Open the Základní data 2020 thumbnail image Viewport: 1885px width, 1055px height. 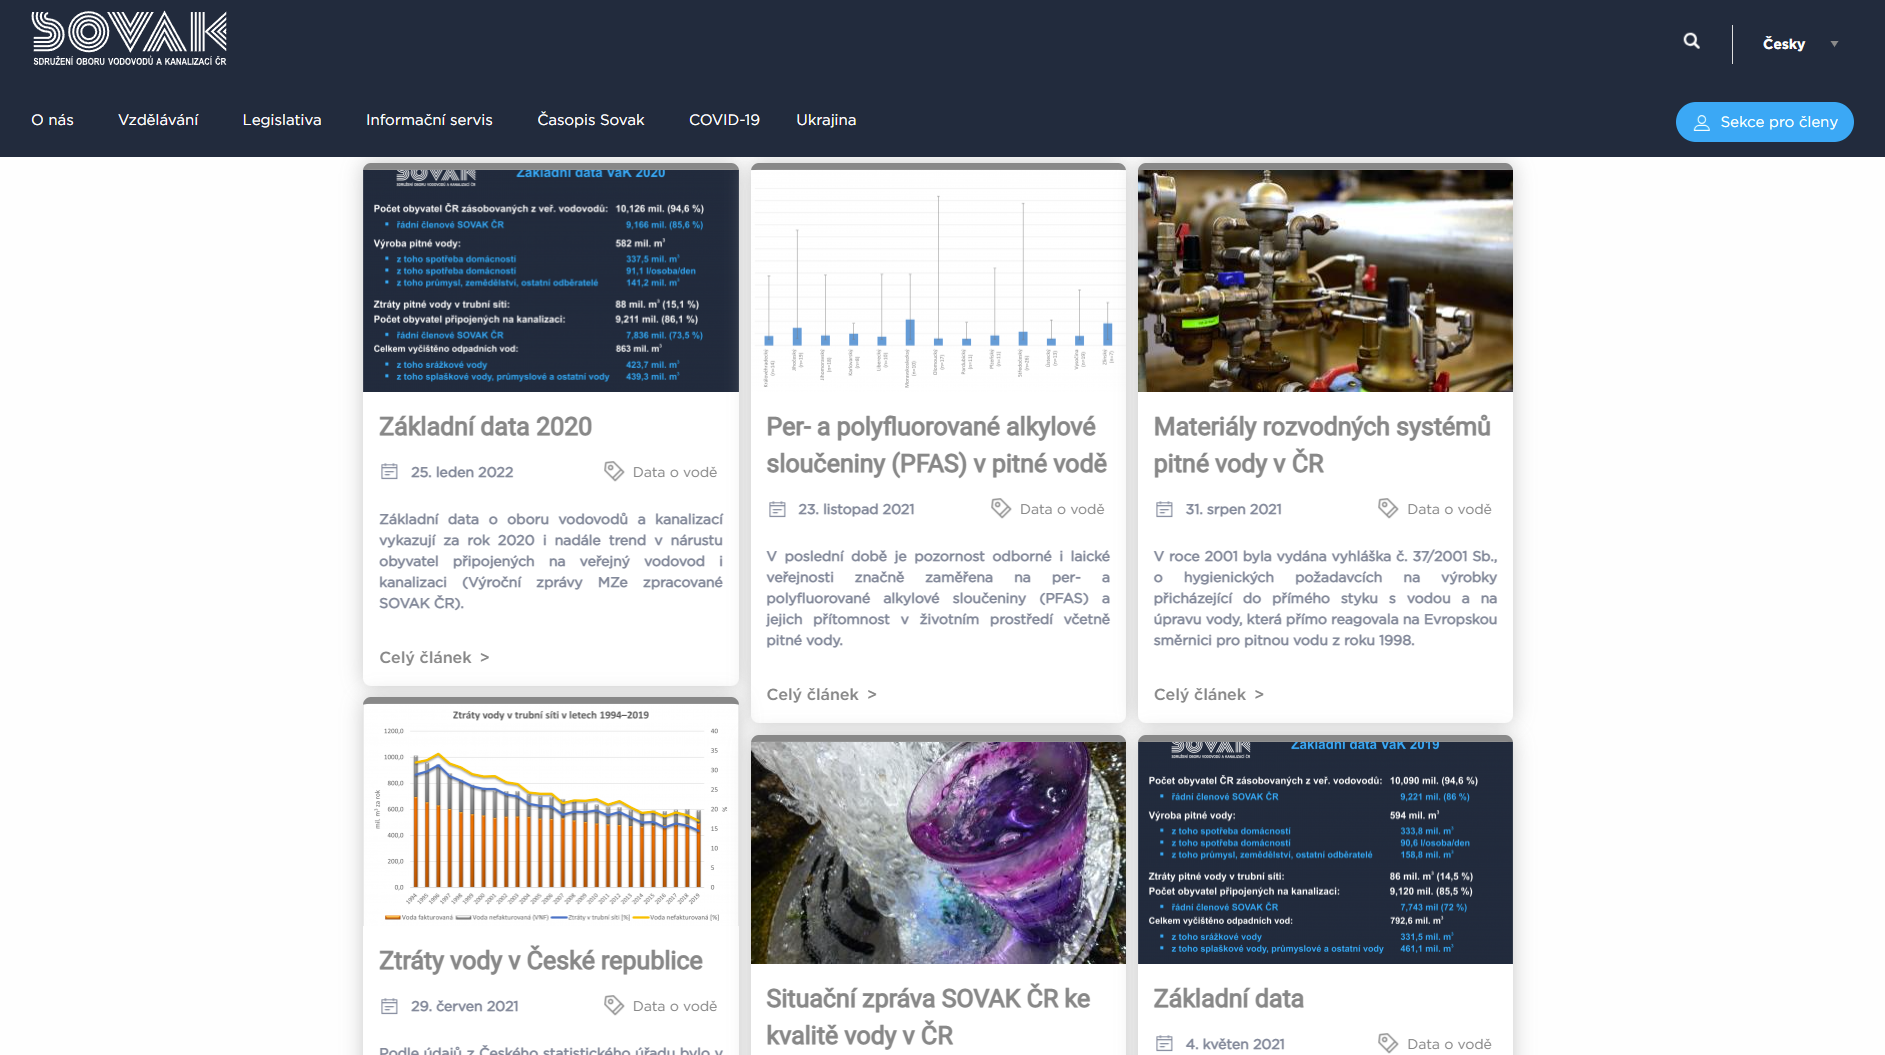551,280
